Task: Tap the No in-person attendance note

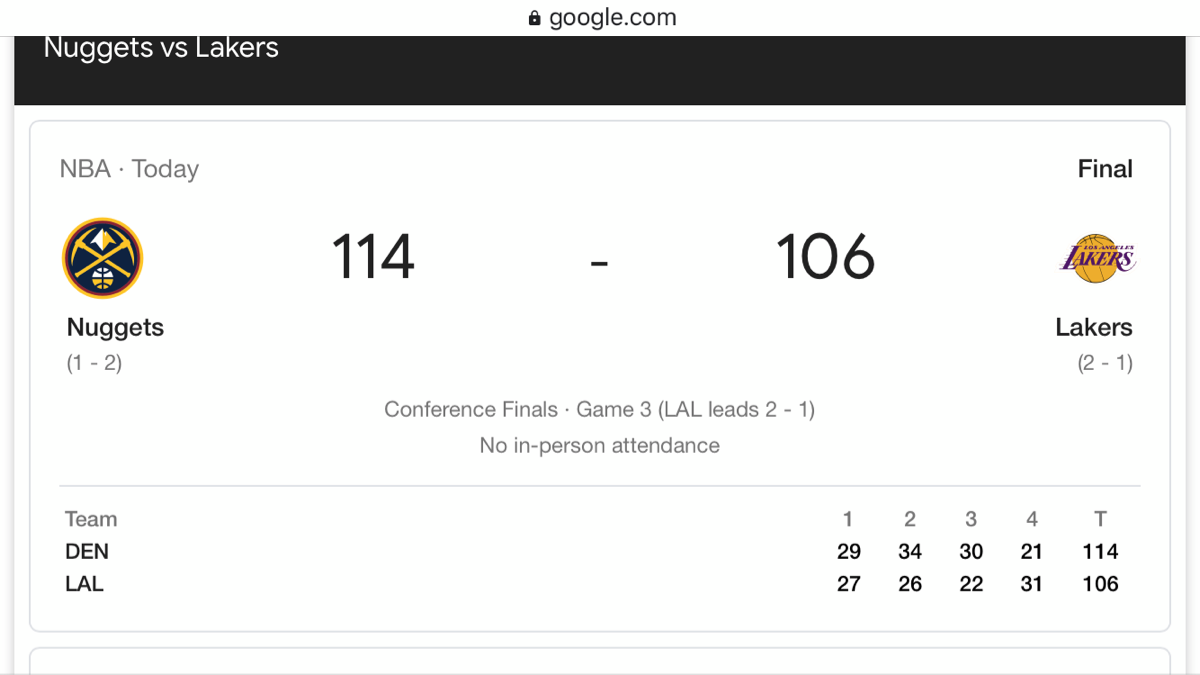Action: (599, 445)
